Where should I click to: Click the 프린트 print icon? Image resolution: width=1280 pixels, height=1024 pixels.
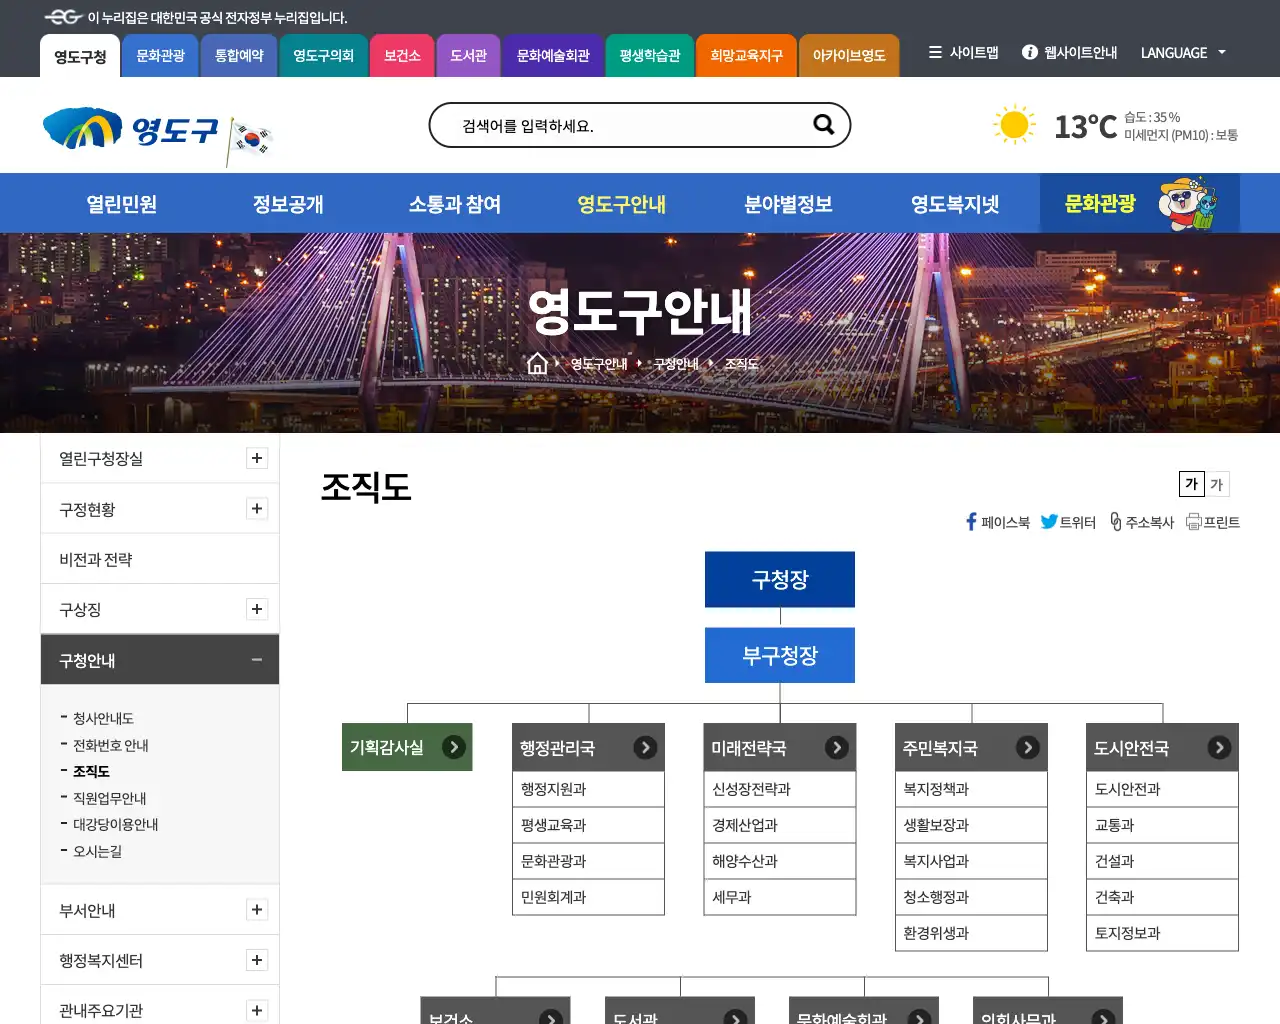tap(1194, 521)
